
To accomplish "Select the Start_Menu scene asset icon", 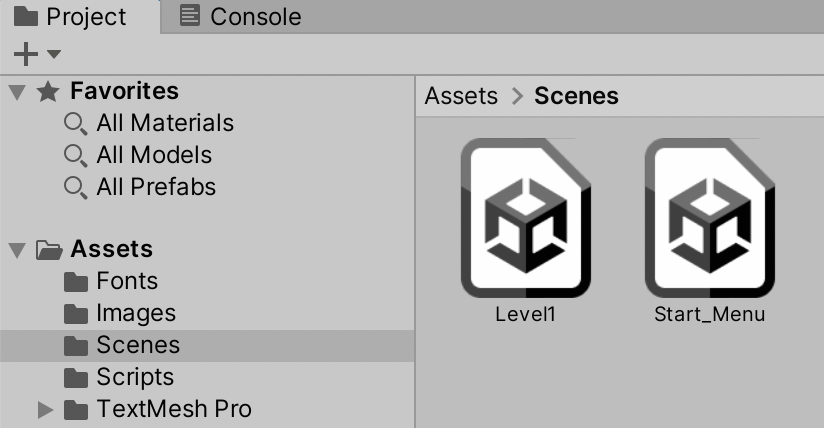I will [x=709, y=218].
